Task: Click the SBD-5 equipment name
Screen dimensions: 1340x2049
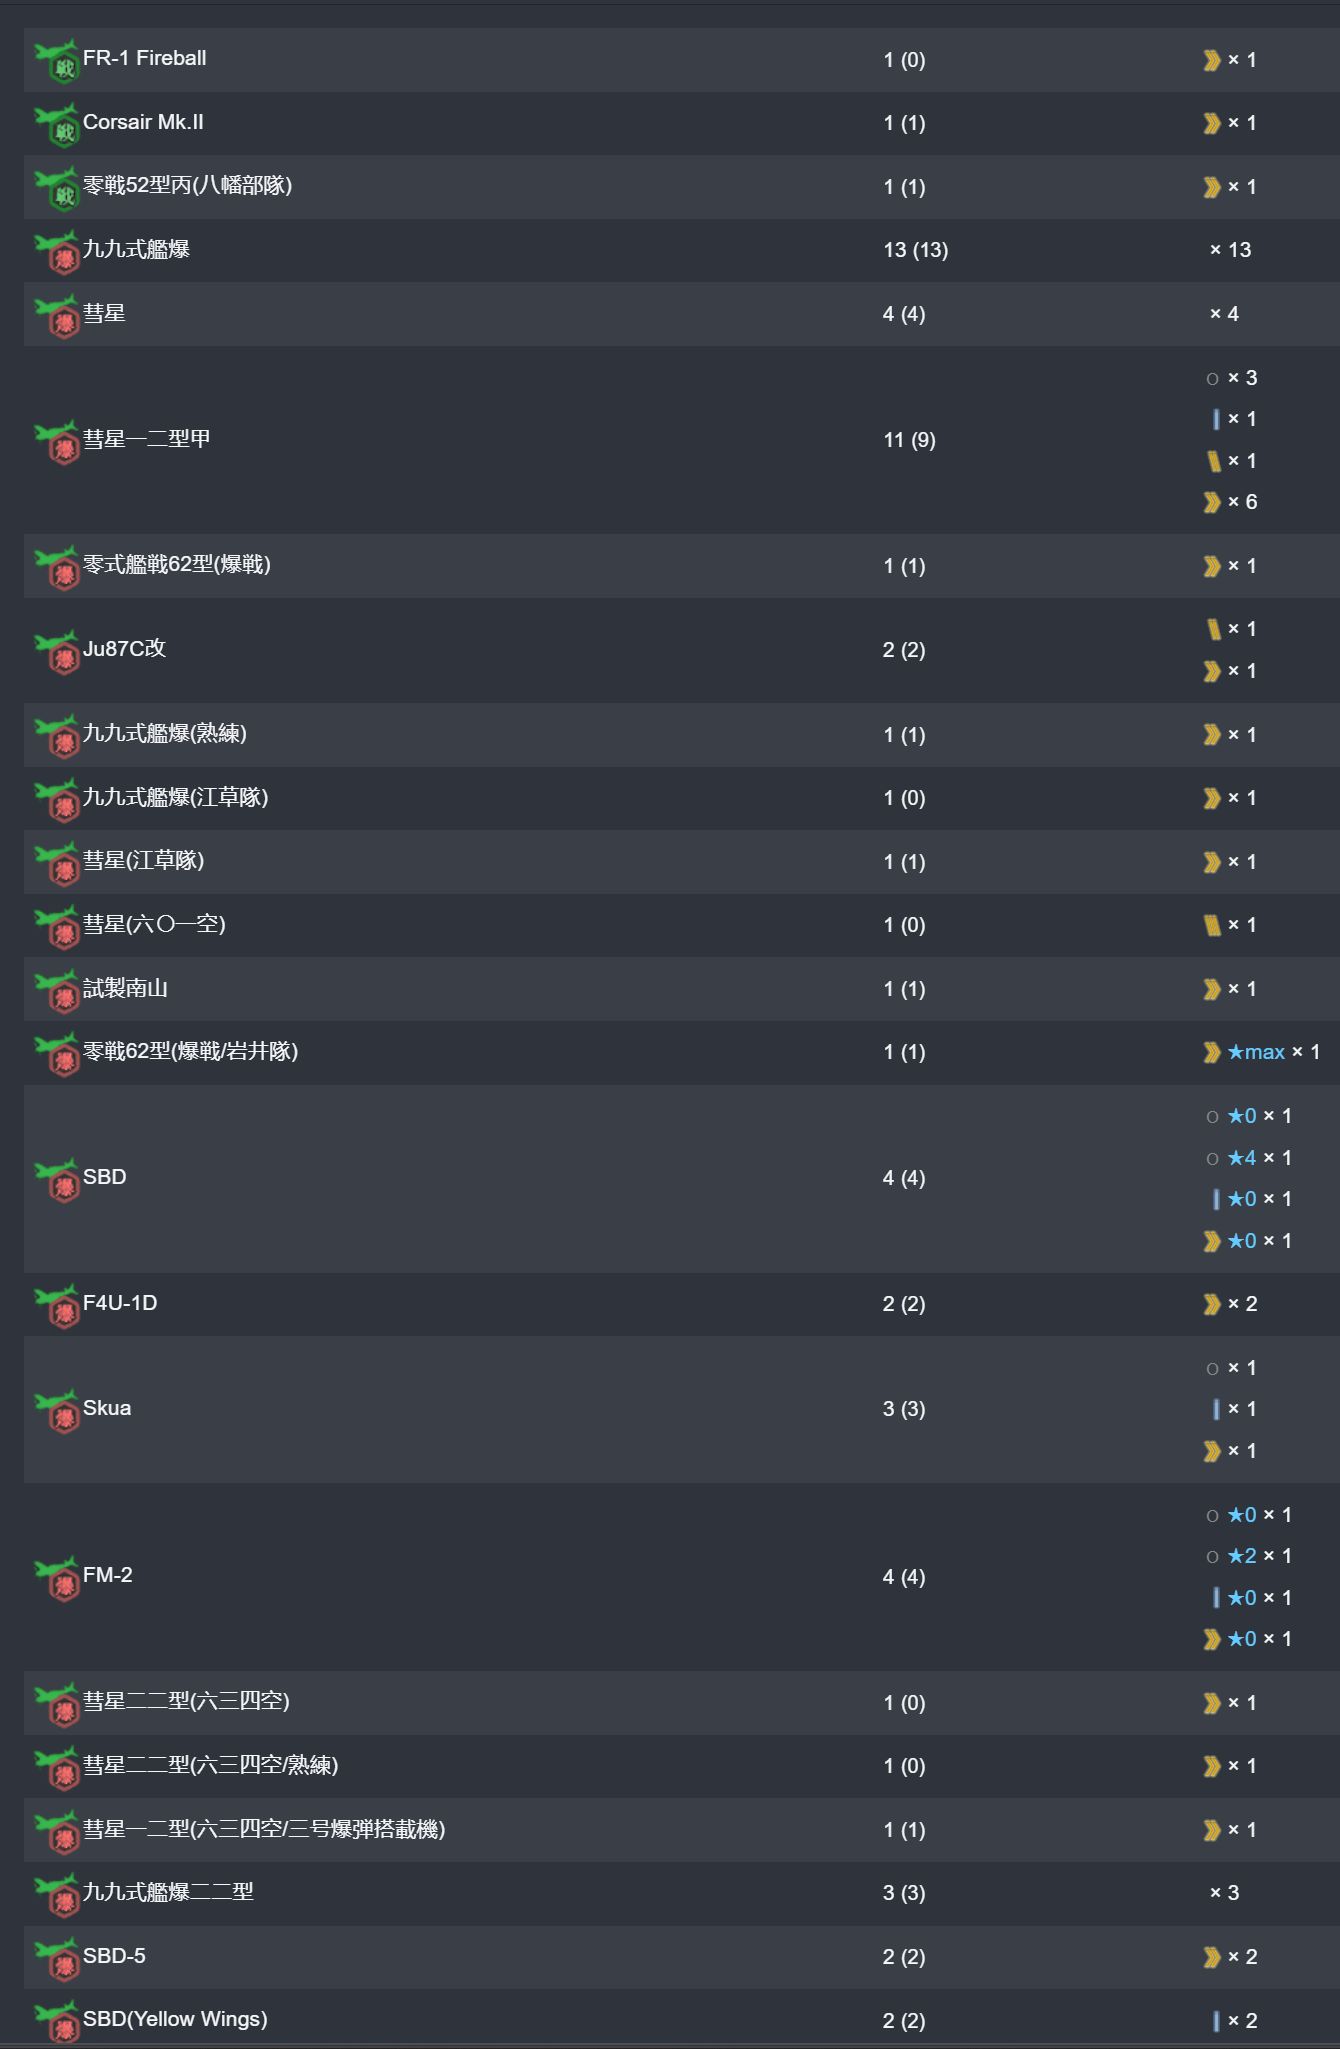Action: 114,1956
